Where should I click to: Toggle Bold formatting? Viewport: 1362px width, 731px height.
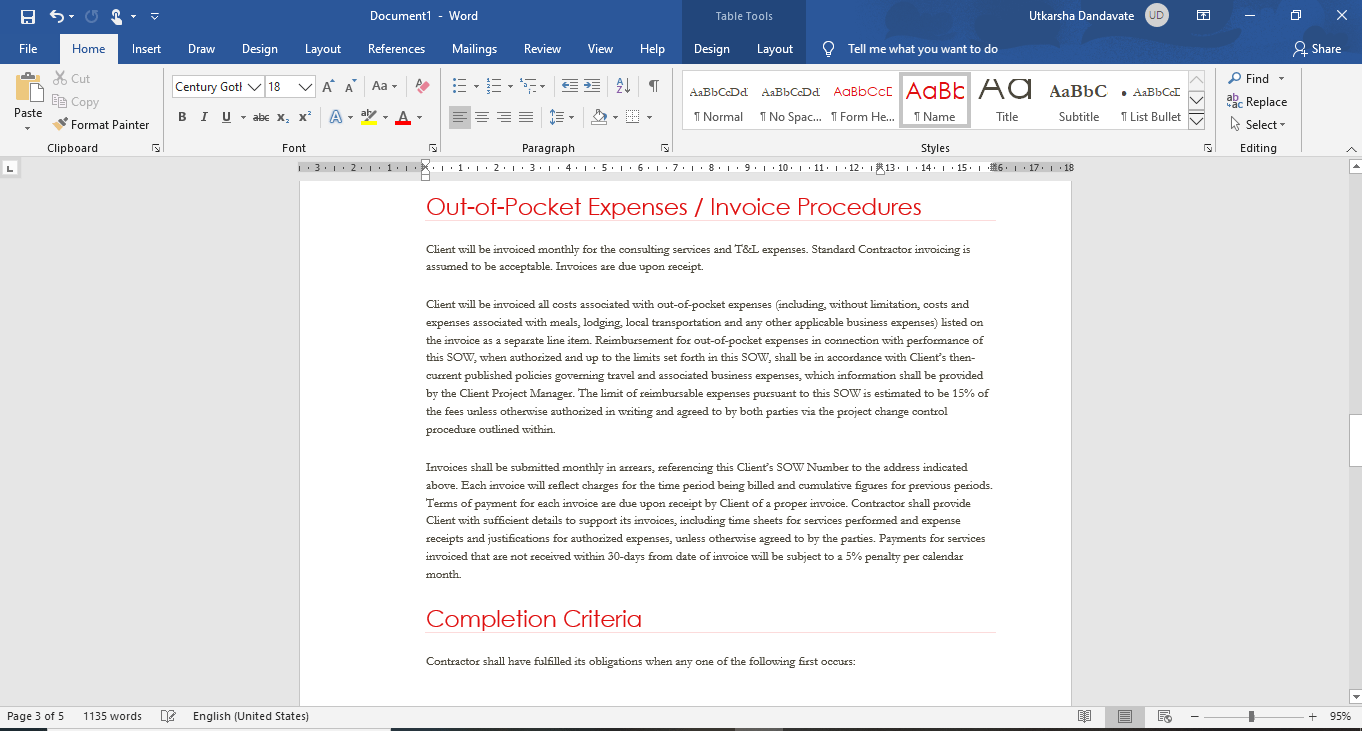[182, 117]
